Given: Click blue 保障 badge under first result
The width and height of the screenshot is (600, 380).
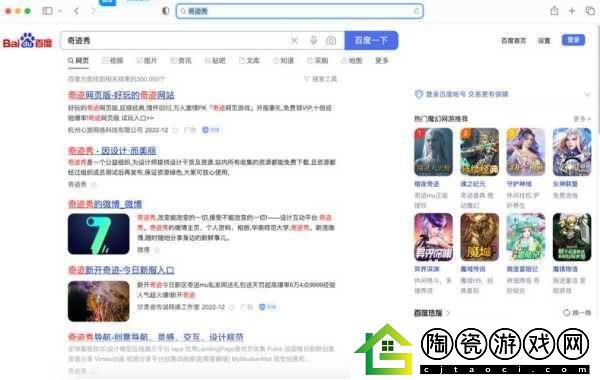Looking at the screenshot, I should 211,130.
